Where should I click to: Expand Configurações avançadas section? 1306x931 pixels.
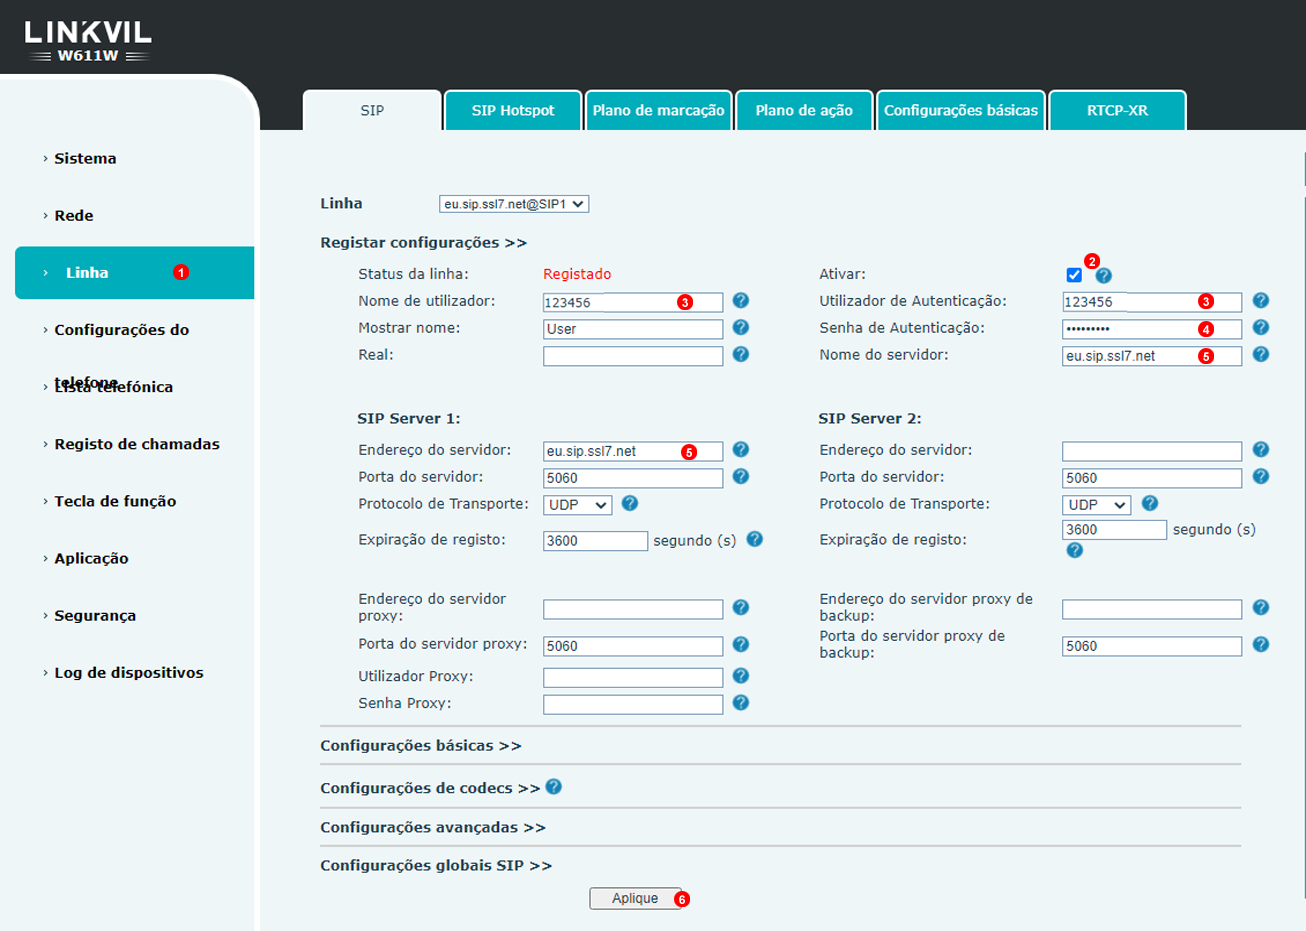[432, 827]
